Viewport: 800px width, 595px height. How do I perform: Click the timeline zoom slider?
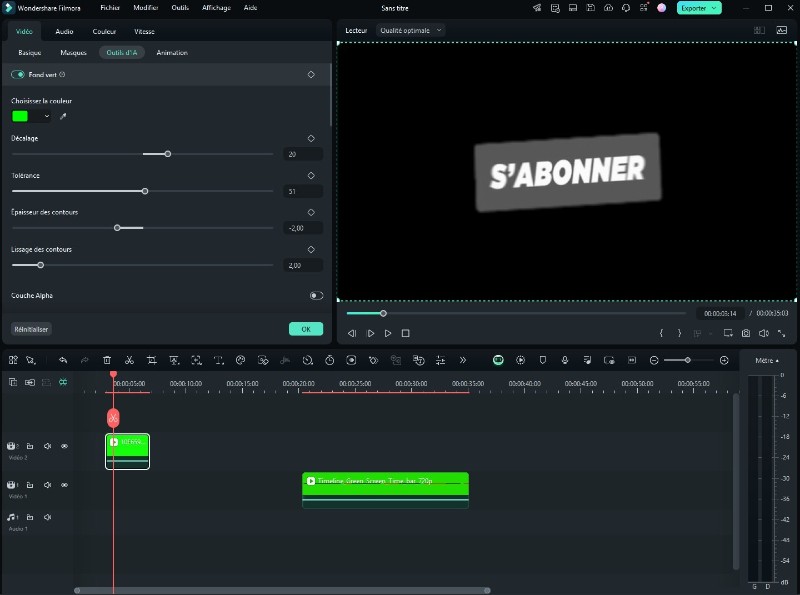[x=688, y=360]
